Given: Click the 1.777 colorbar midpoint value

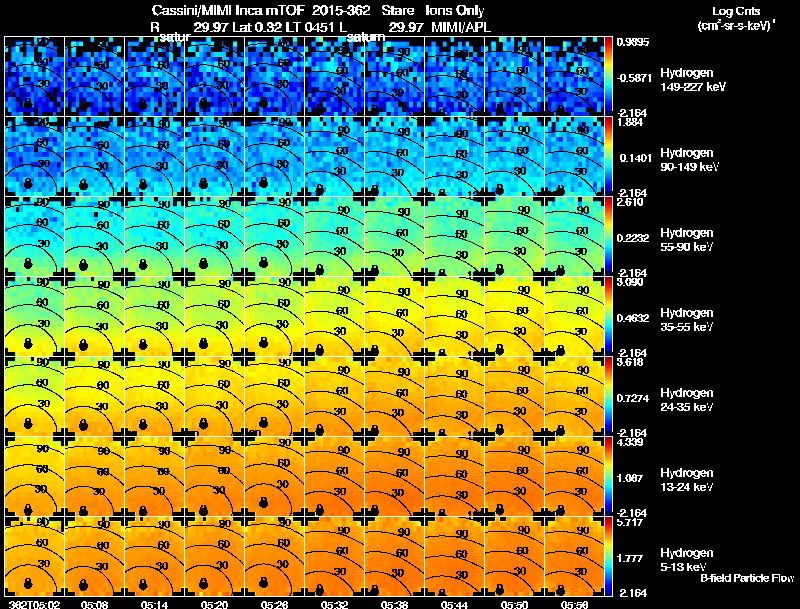Looking at the screenshot, I should click(x=630, y=559).
